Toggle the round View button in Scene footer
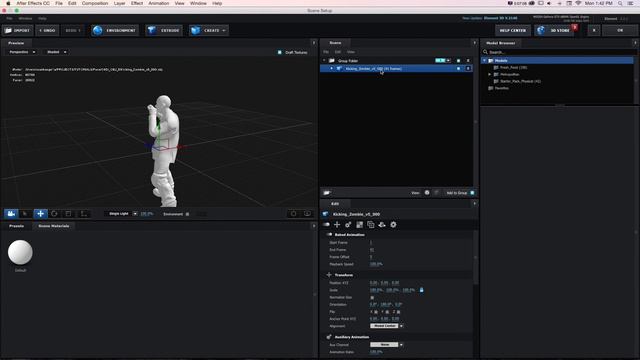 point(427,193)
